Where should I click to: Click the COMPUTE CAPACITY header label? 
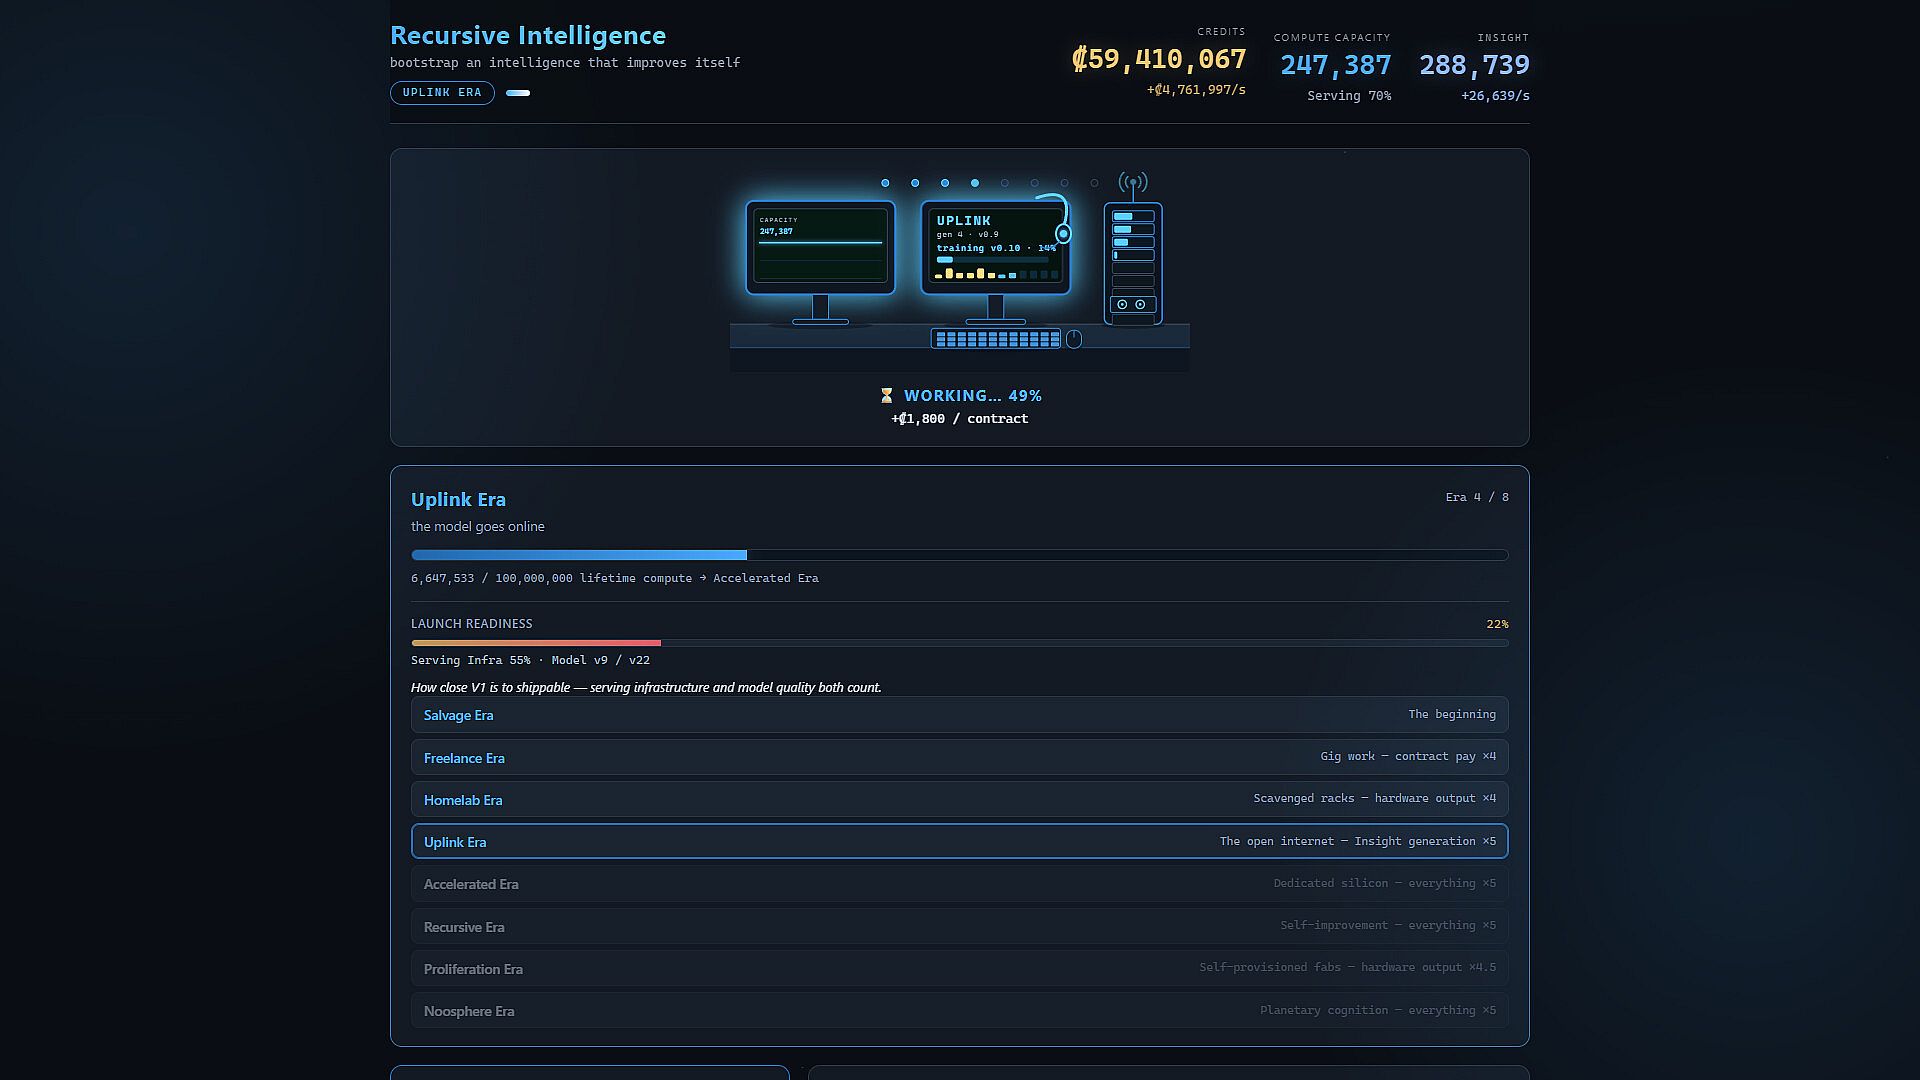pos(1332,38)
